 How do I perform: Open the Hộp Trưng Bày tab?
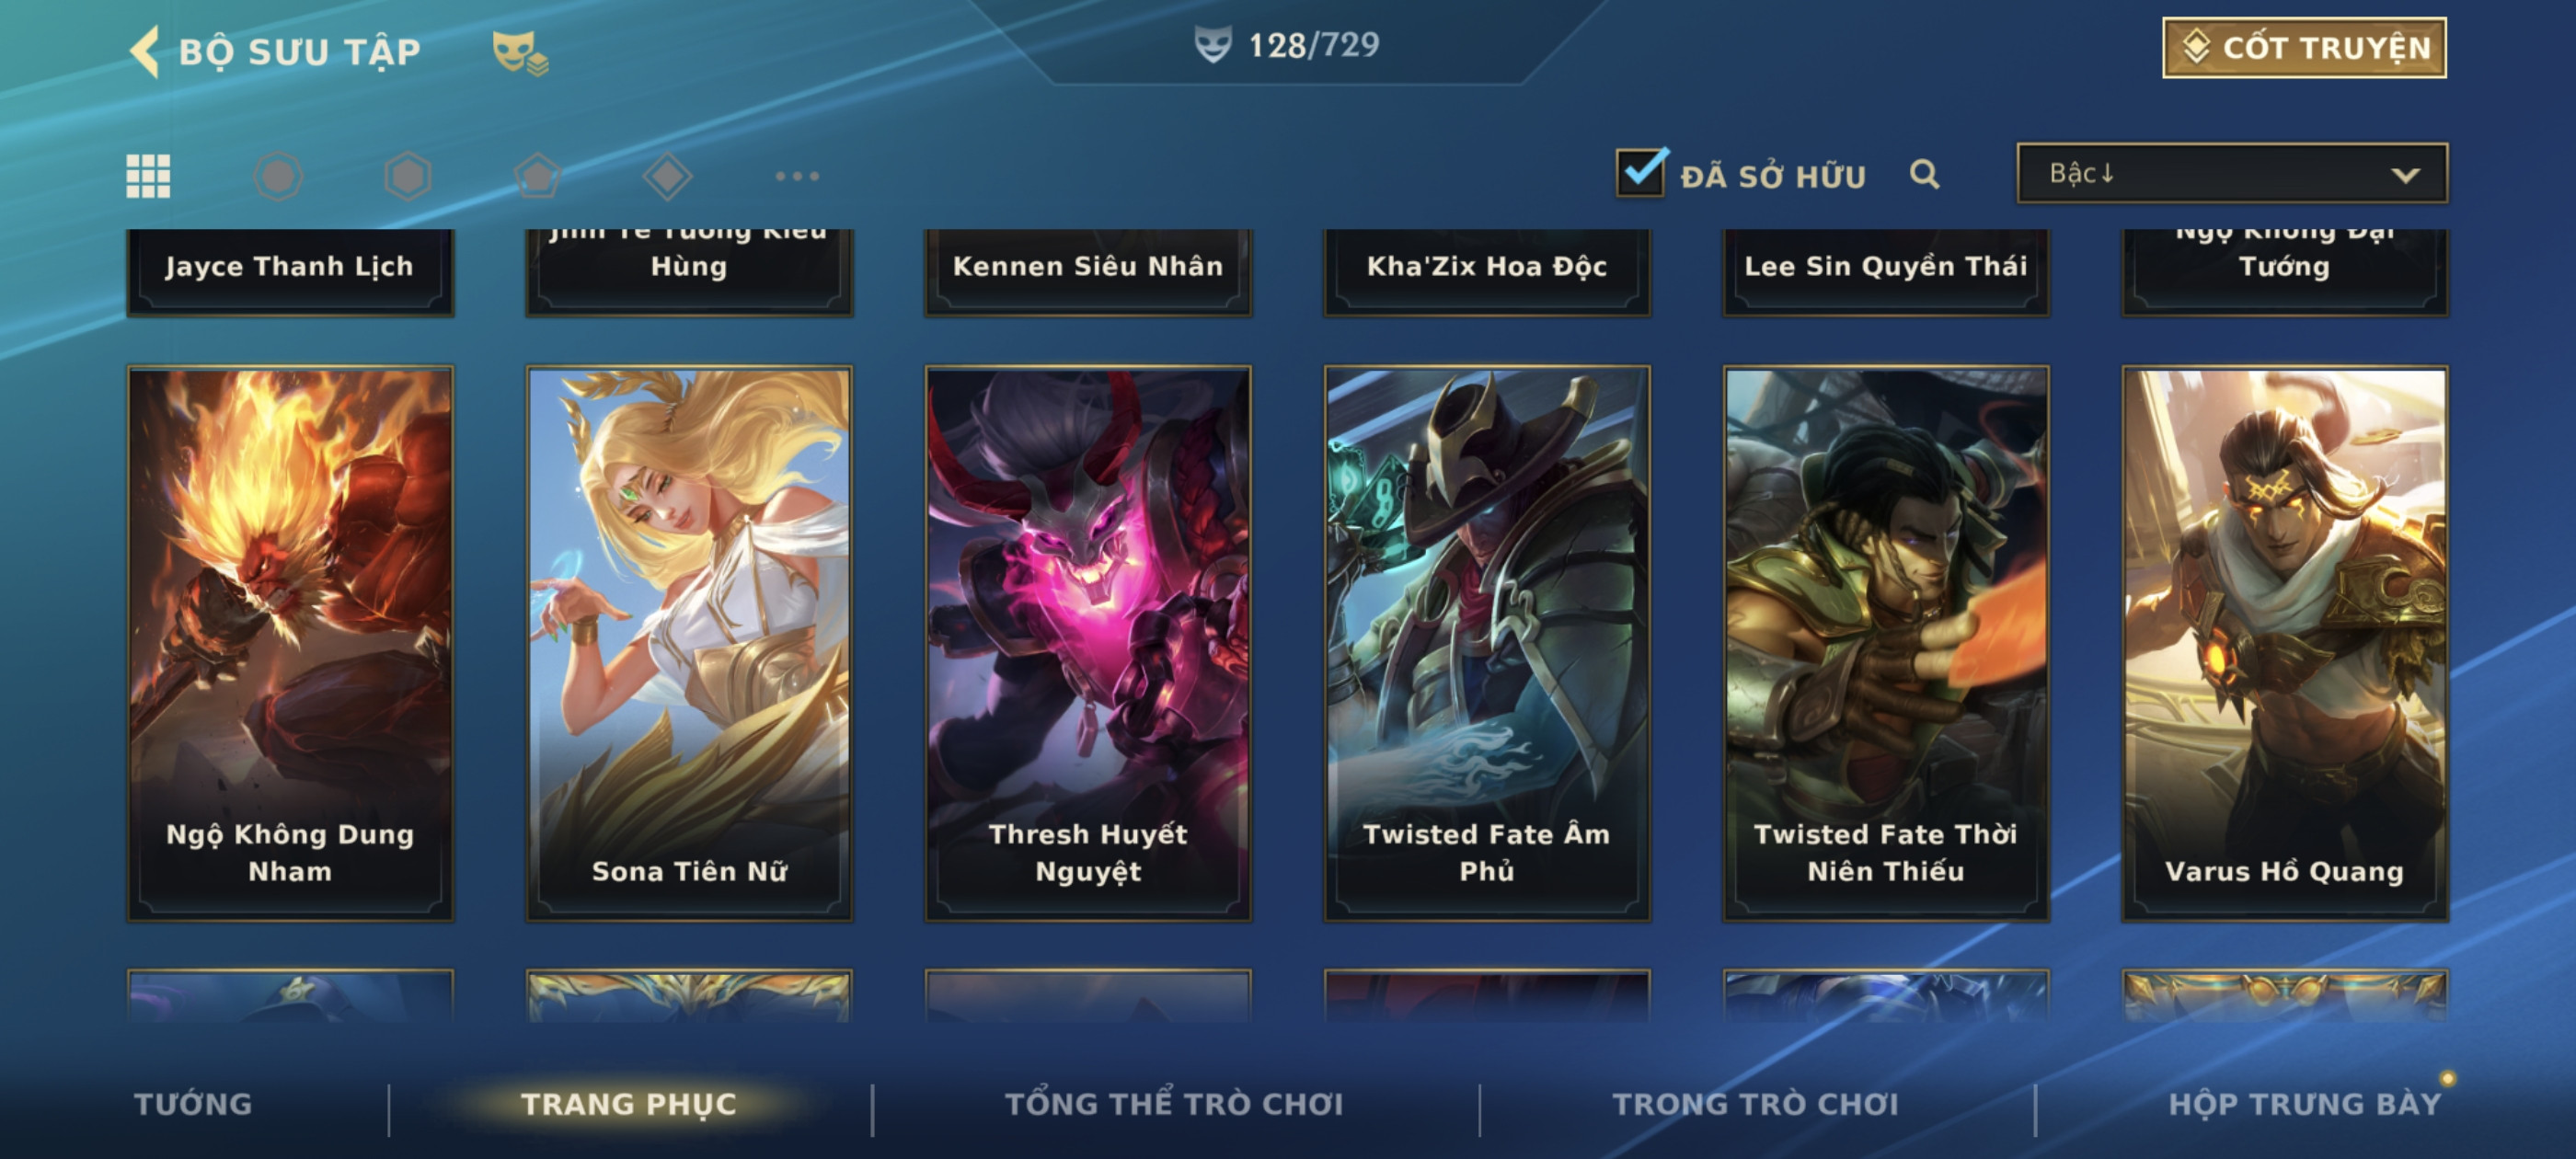coord(2304,1103)
